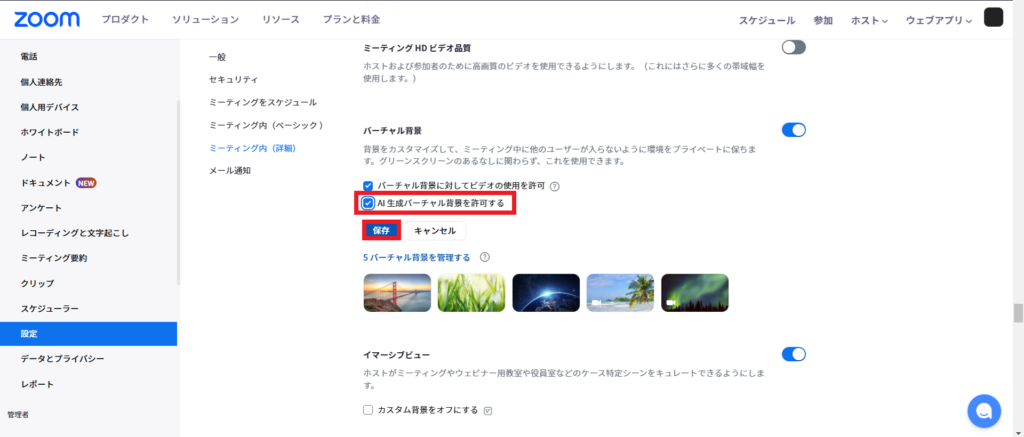Toggle the ミーティング HD ビデオ品質 switch

click(793, 47)
